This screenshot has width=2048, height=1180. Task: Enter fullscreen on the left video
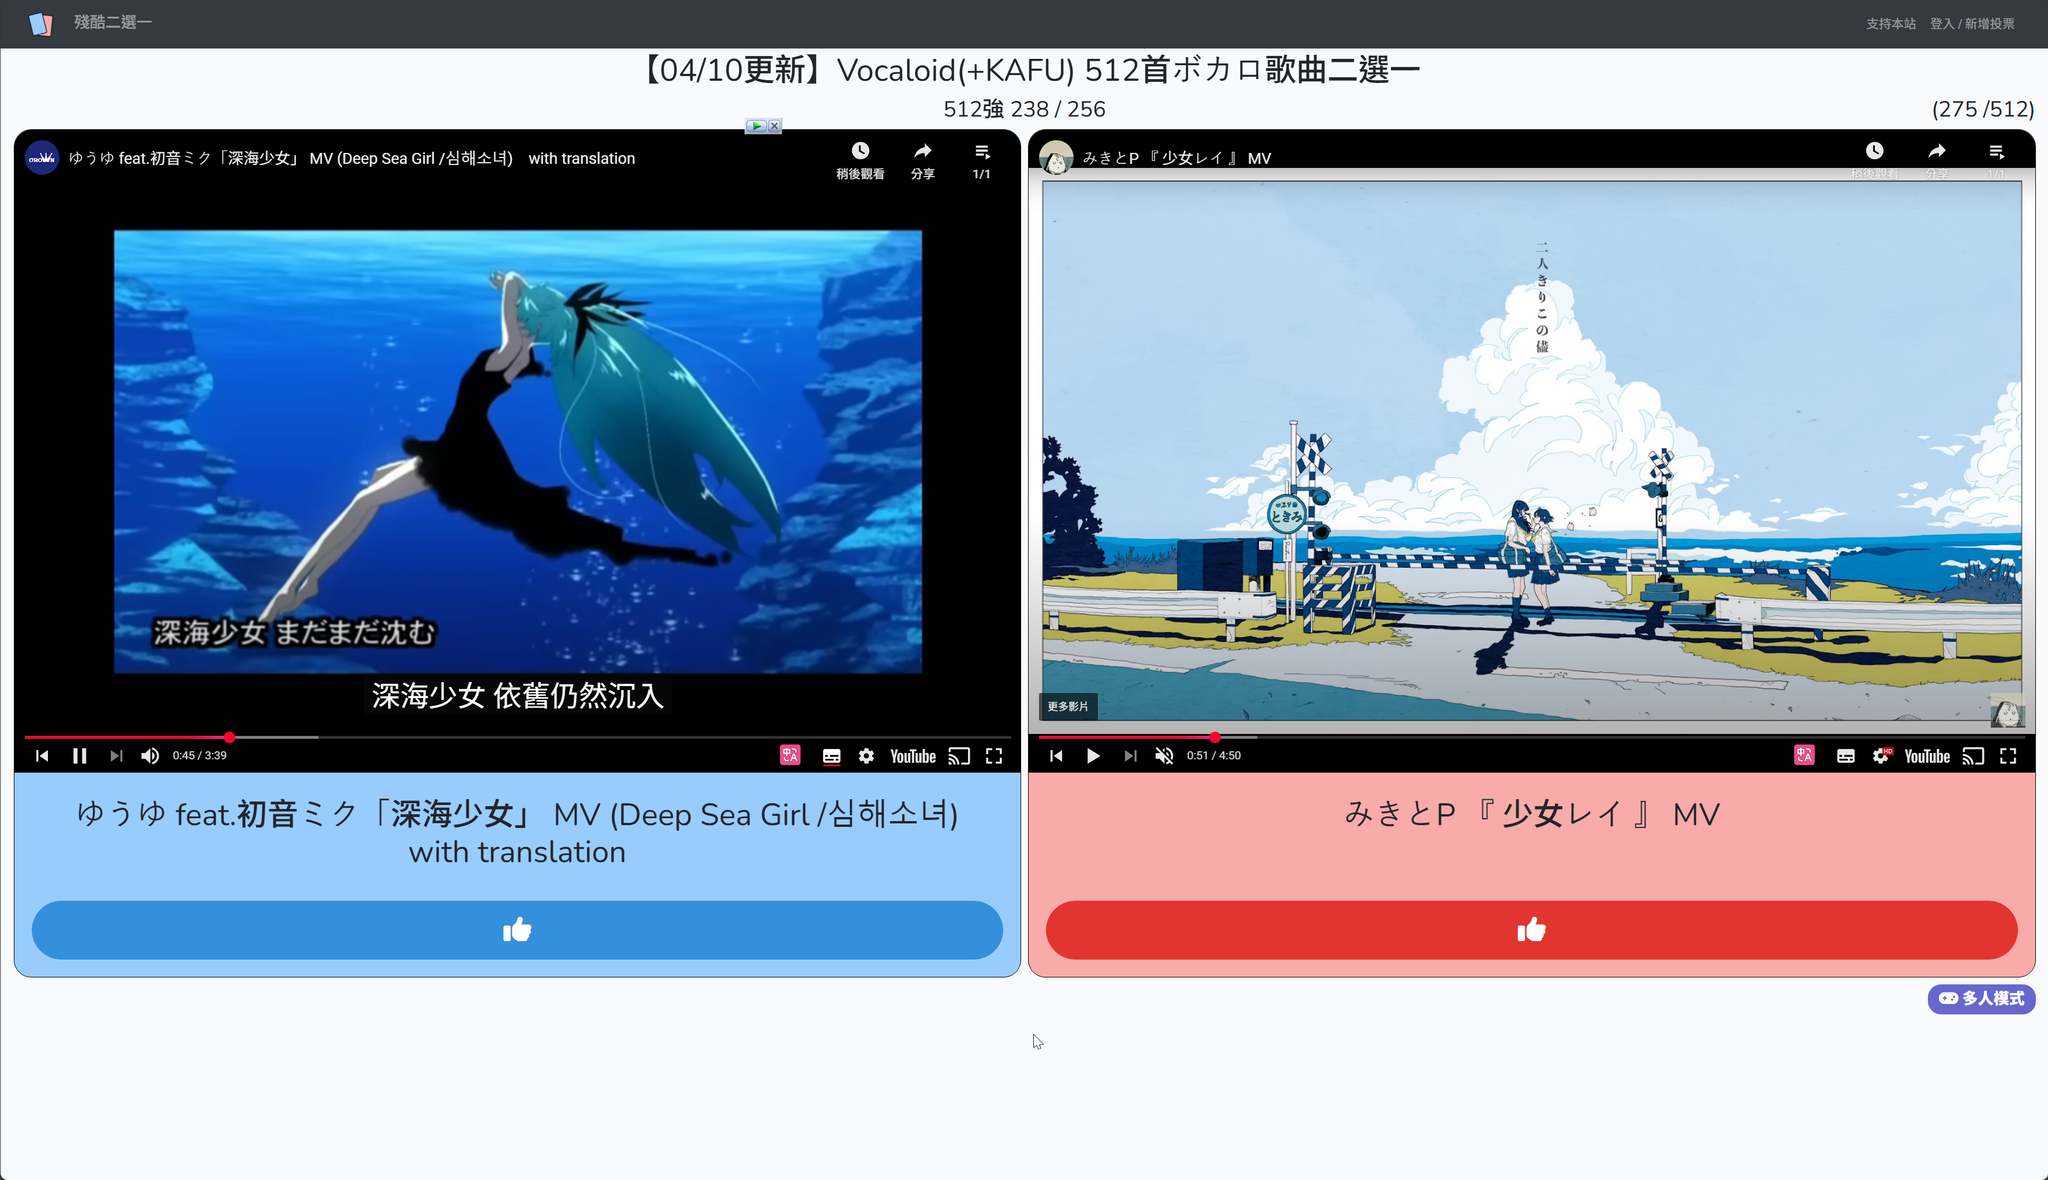tap(994, 756)
